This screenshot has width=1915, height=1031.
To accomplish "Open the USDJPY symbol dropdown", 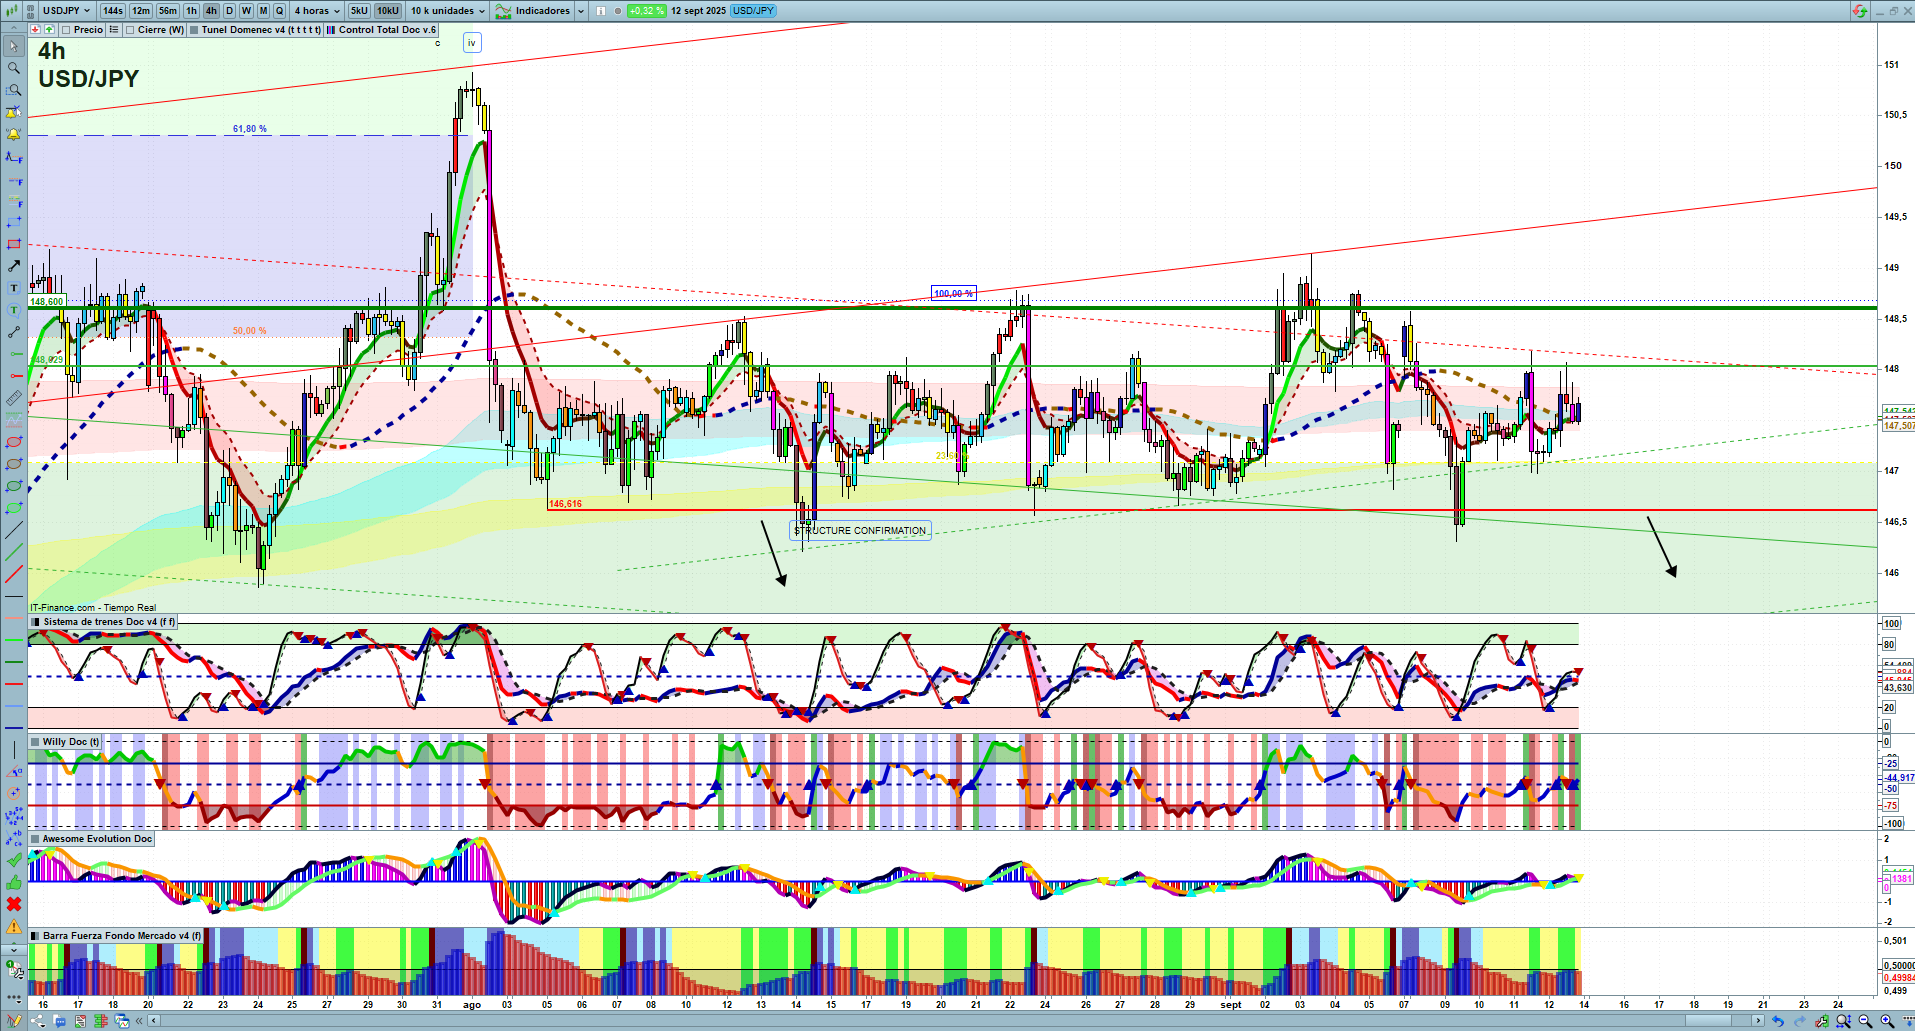I will click(66, 11).
